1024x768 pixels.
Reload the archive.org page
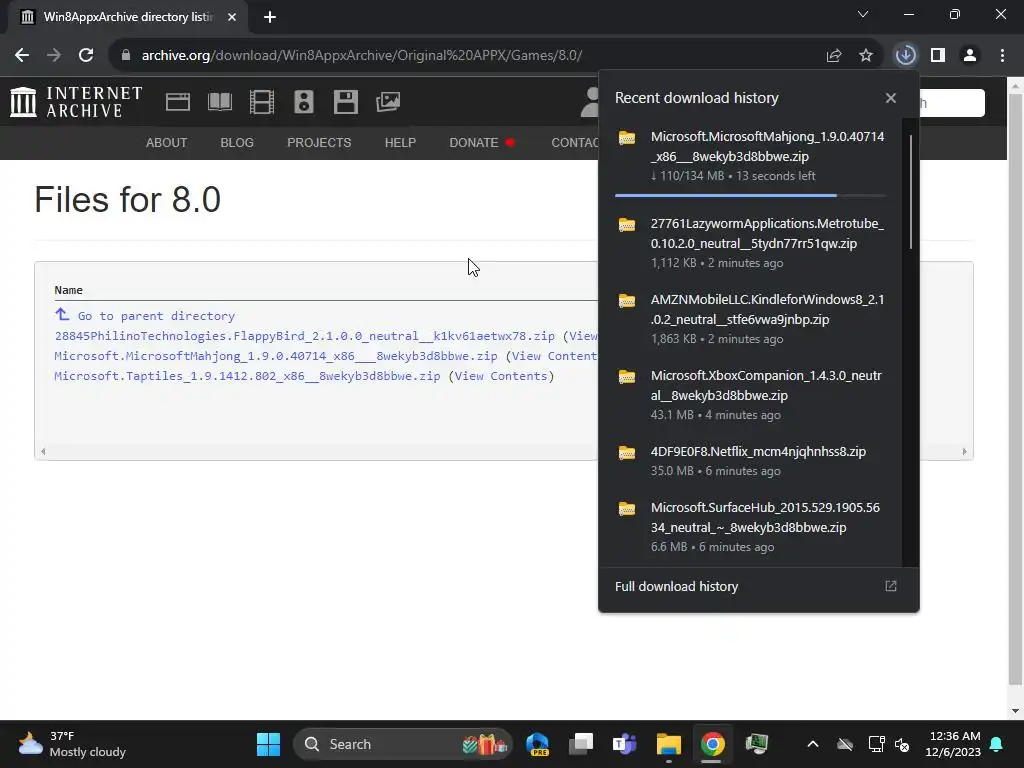coord(86,55)
